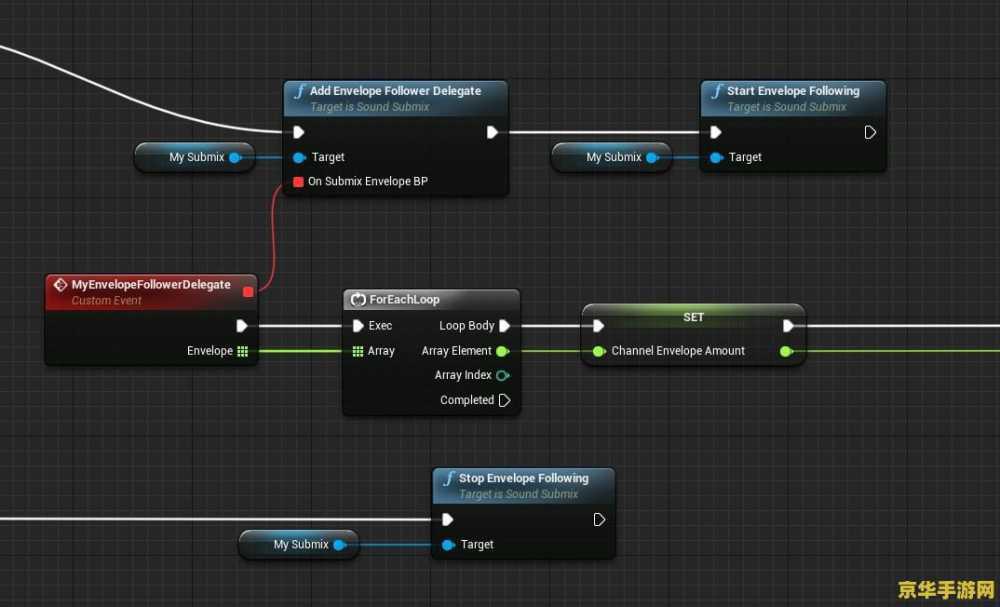
Task: Click Add Envelope Follower Delegate exec input pin
Action: pyautogui.click(x=298, y=132)
